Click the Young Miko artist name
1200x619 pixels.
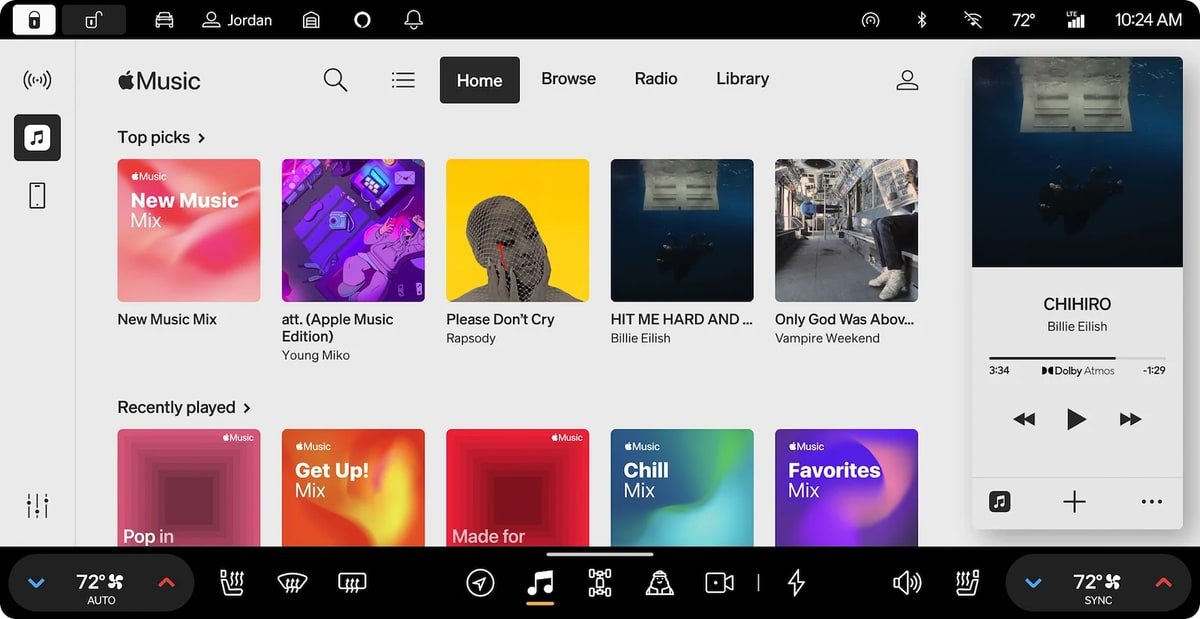[316, 355]
